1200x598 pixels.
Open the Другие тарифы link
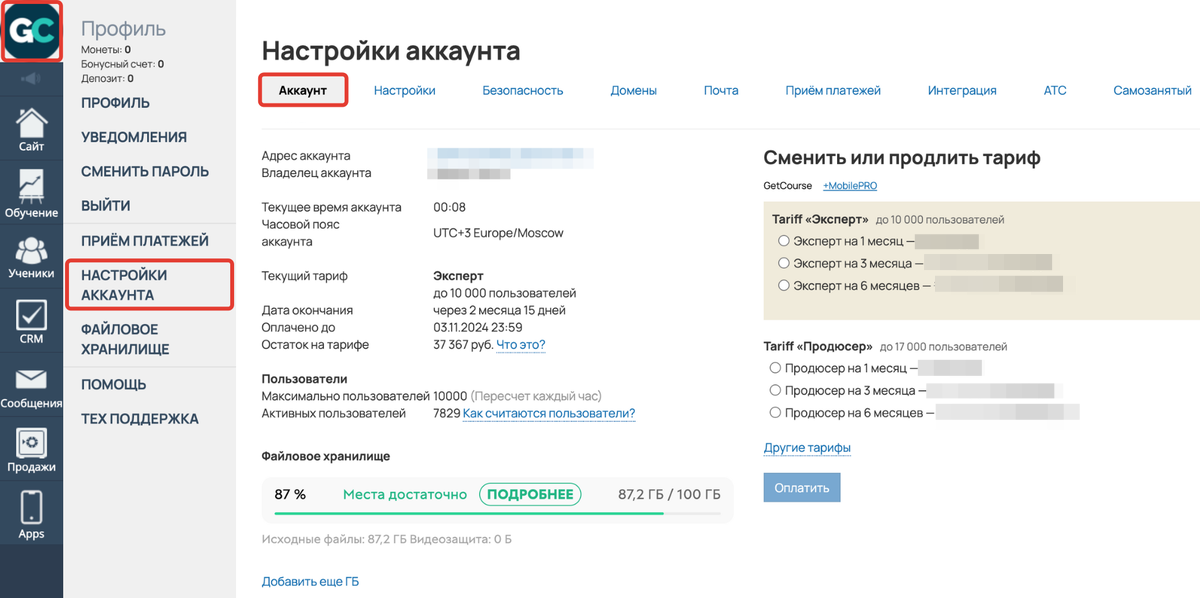point(806,447)
